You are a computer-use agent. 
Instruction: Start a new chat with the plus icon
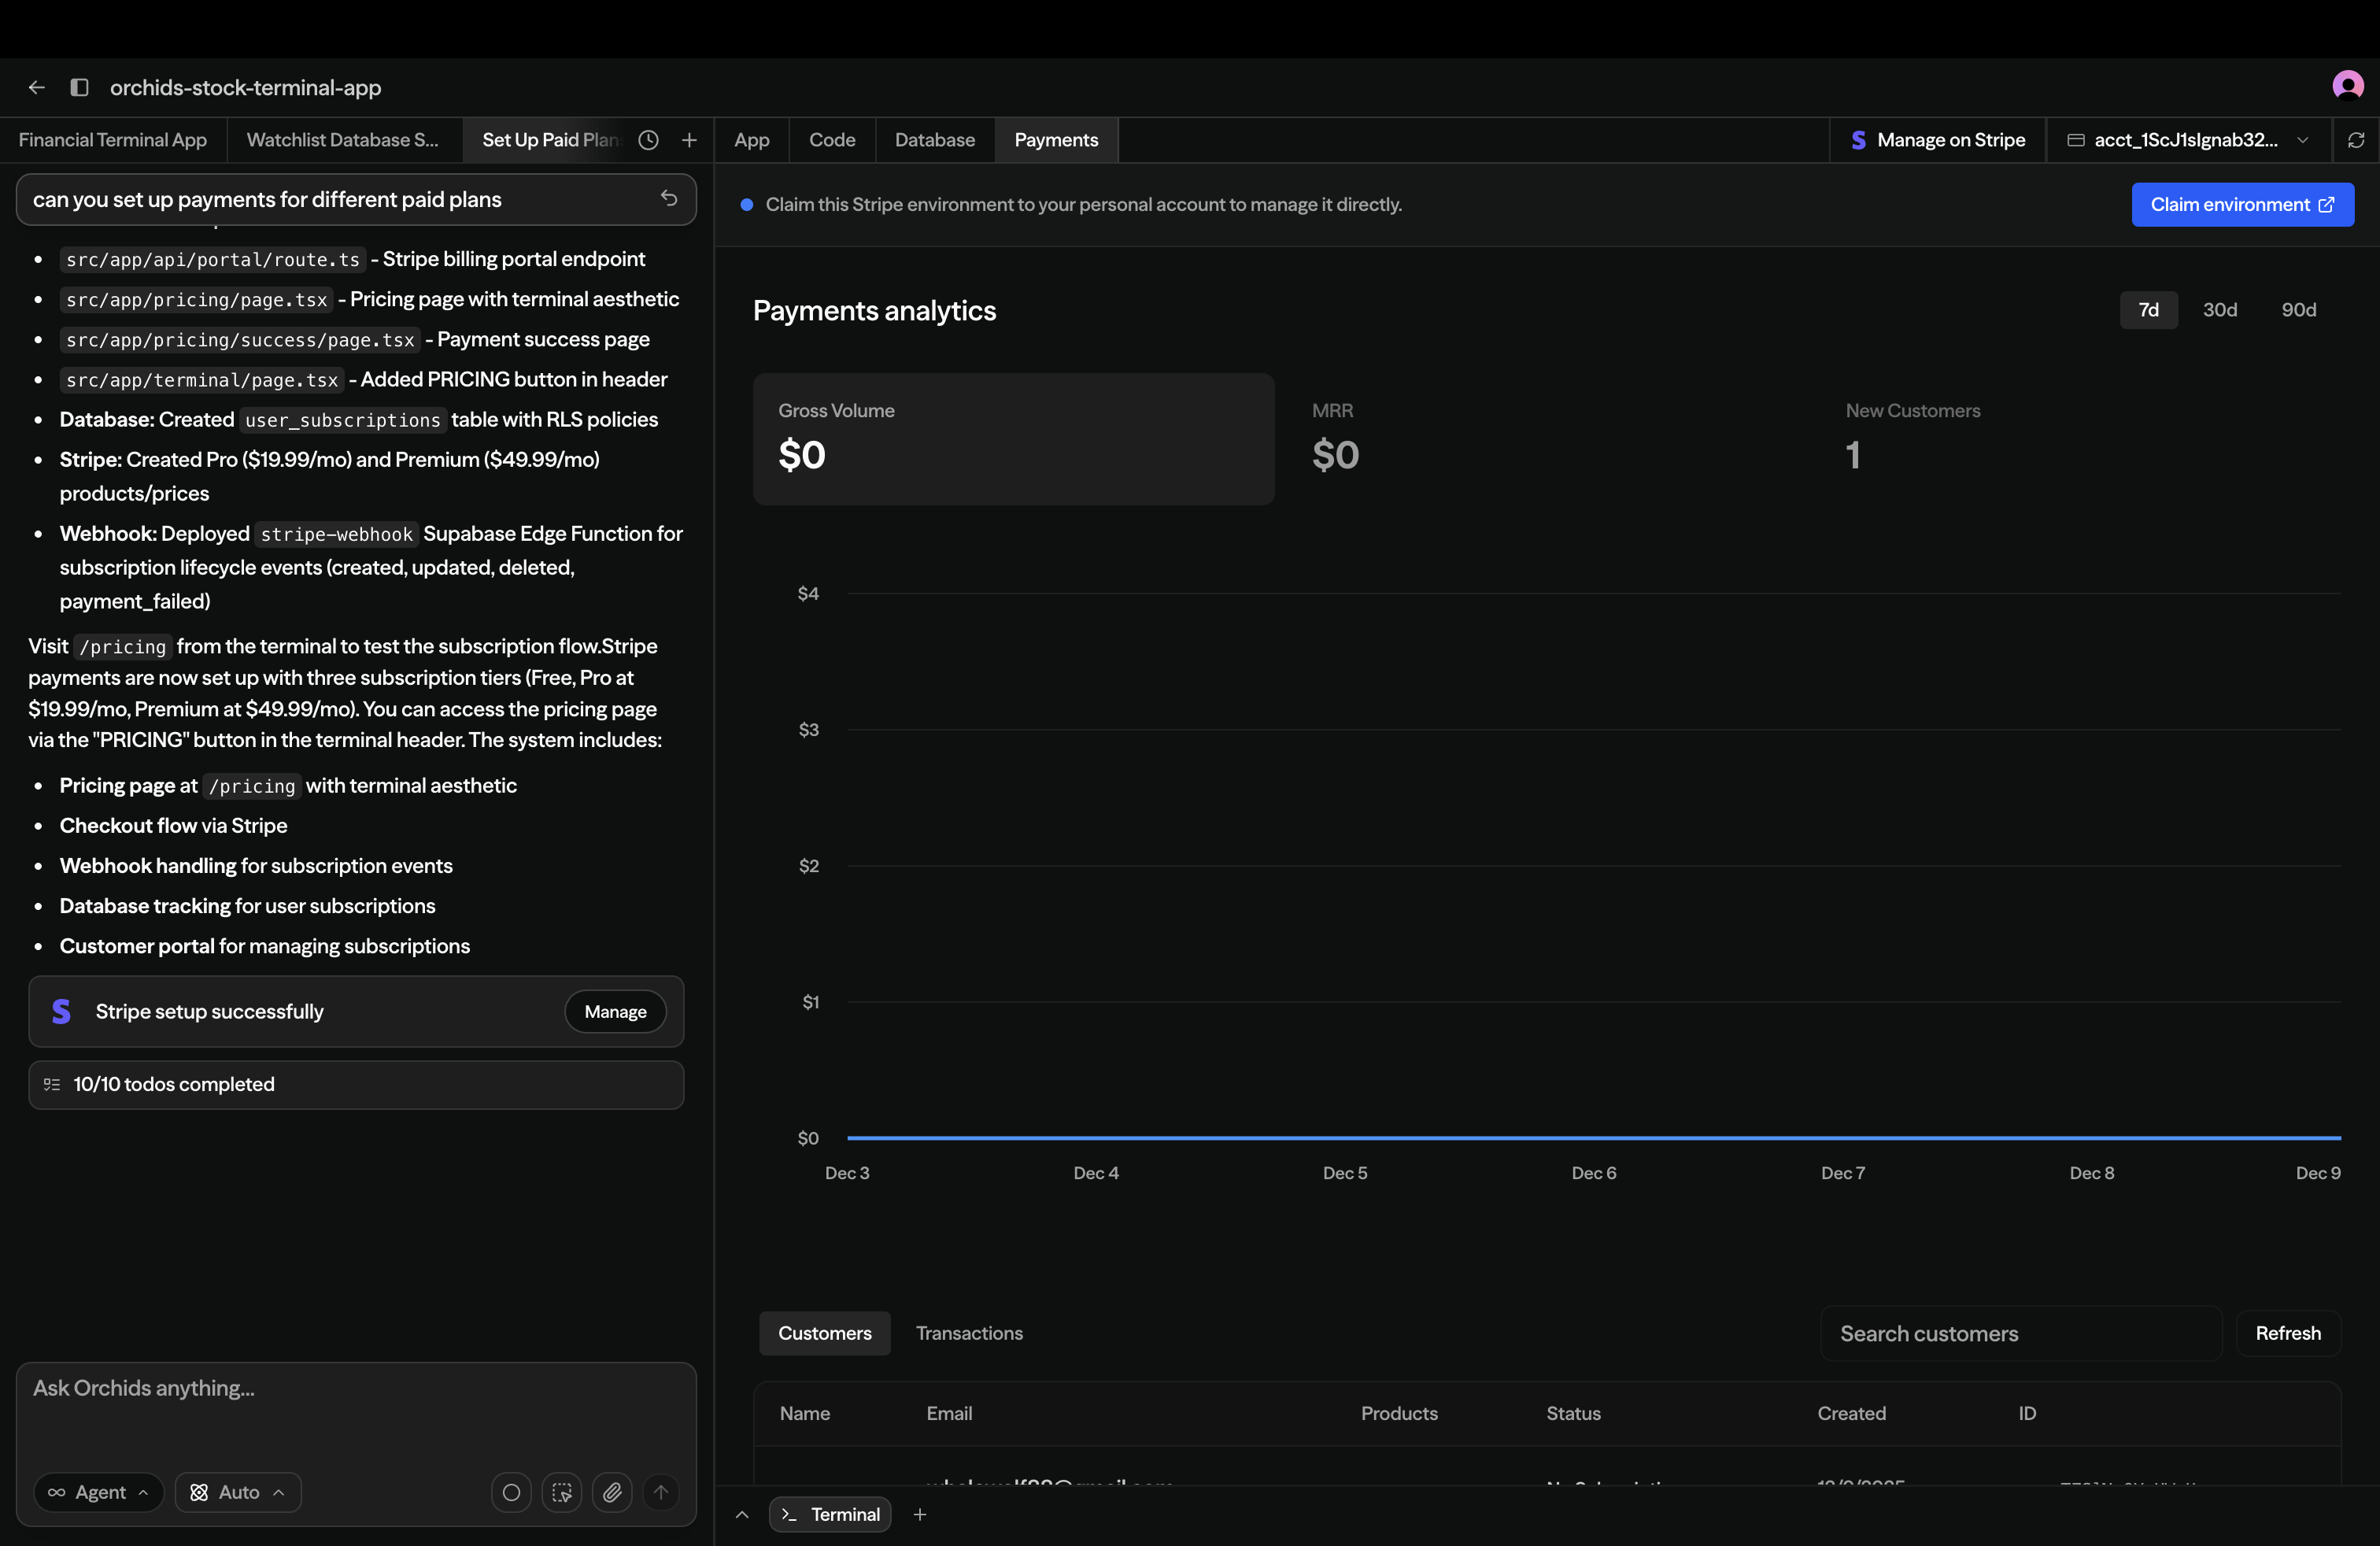[689, 141]
